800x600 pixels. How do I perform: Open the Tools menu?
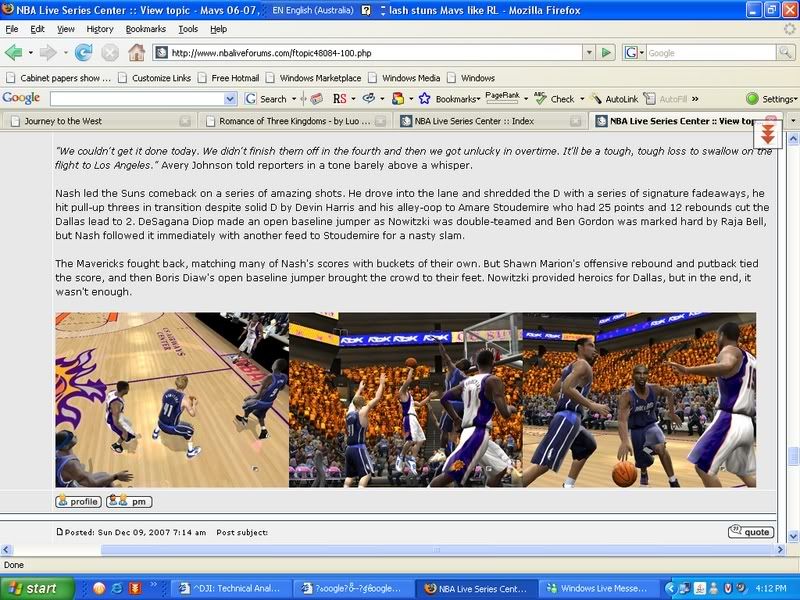point(188,29)
